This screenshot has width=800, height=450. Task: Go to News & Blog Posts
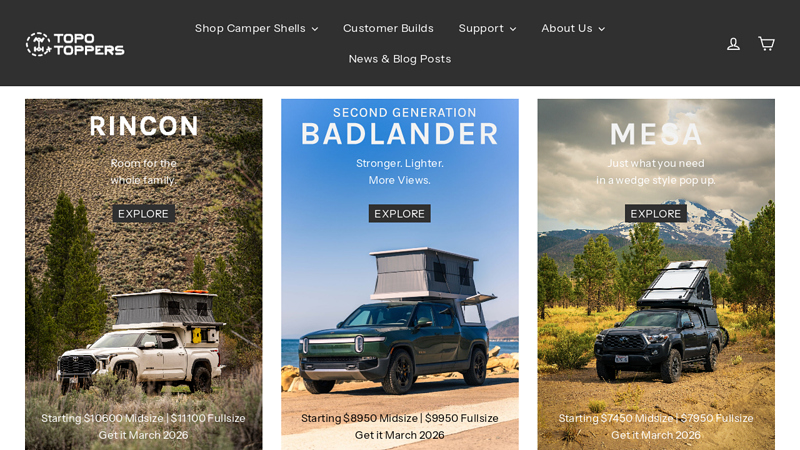tap(400, 59)
